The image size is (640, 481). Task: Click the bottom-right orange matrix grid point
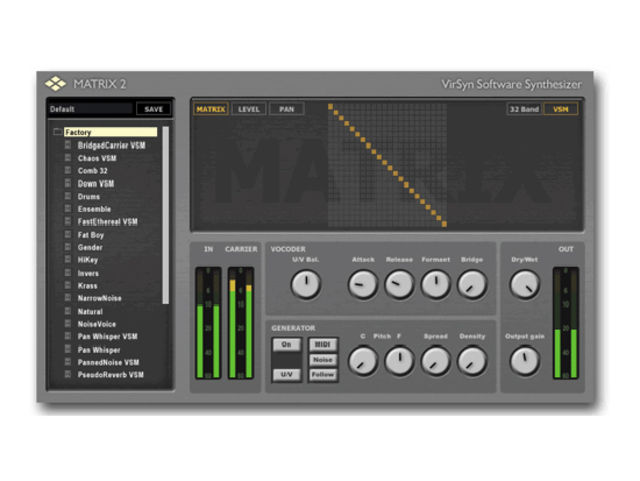point(444,224)
